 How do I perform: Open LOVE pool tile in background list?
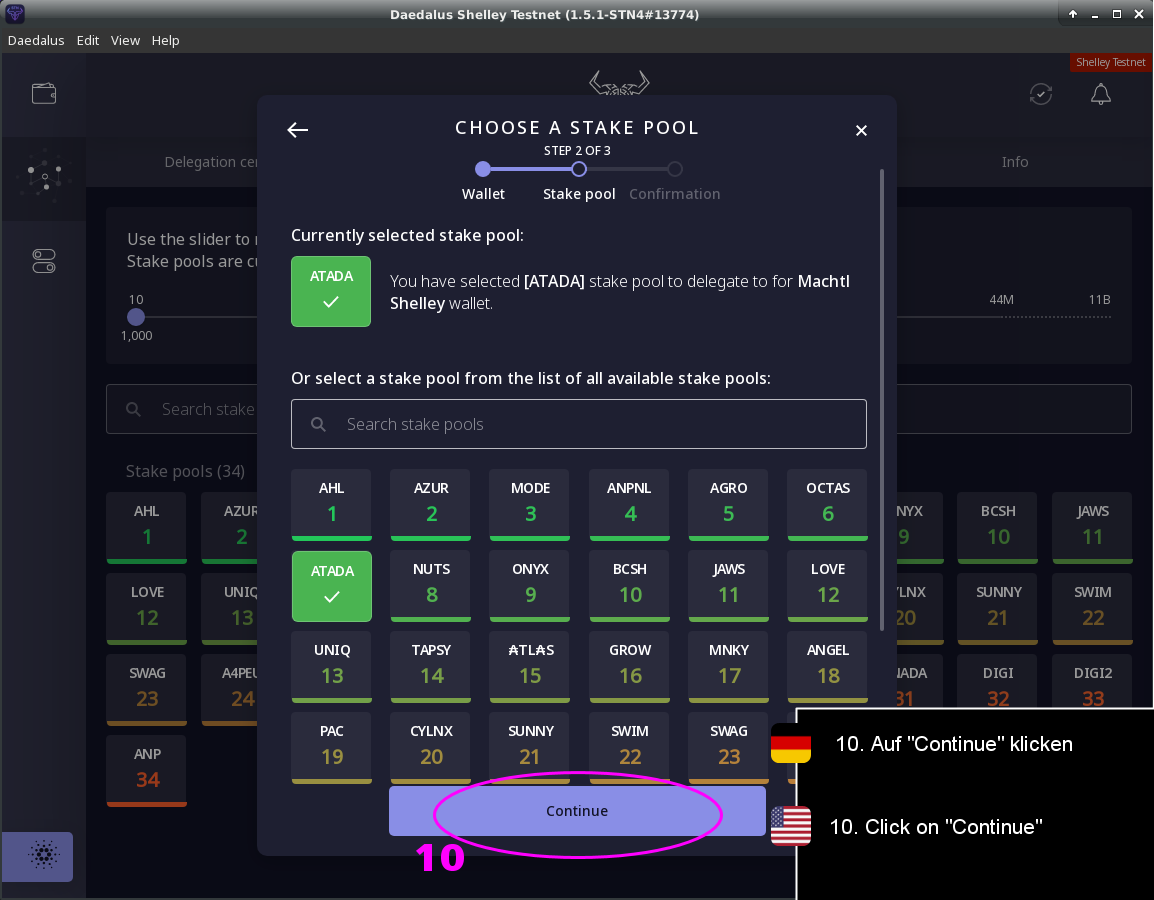coord(146,609)
